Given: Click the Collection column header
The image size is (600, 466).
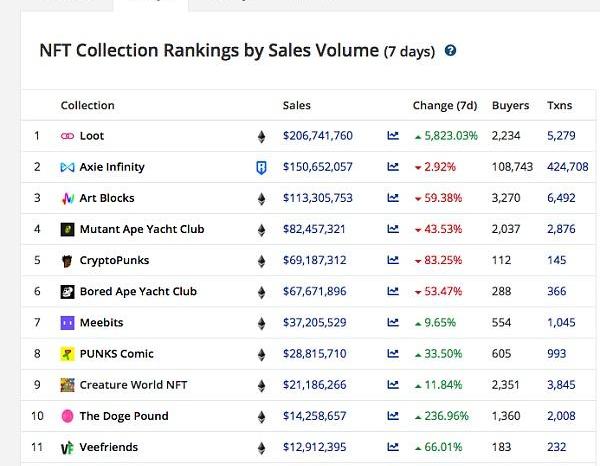Looking at the screenshot, I should [87, 105].
